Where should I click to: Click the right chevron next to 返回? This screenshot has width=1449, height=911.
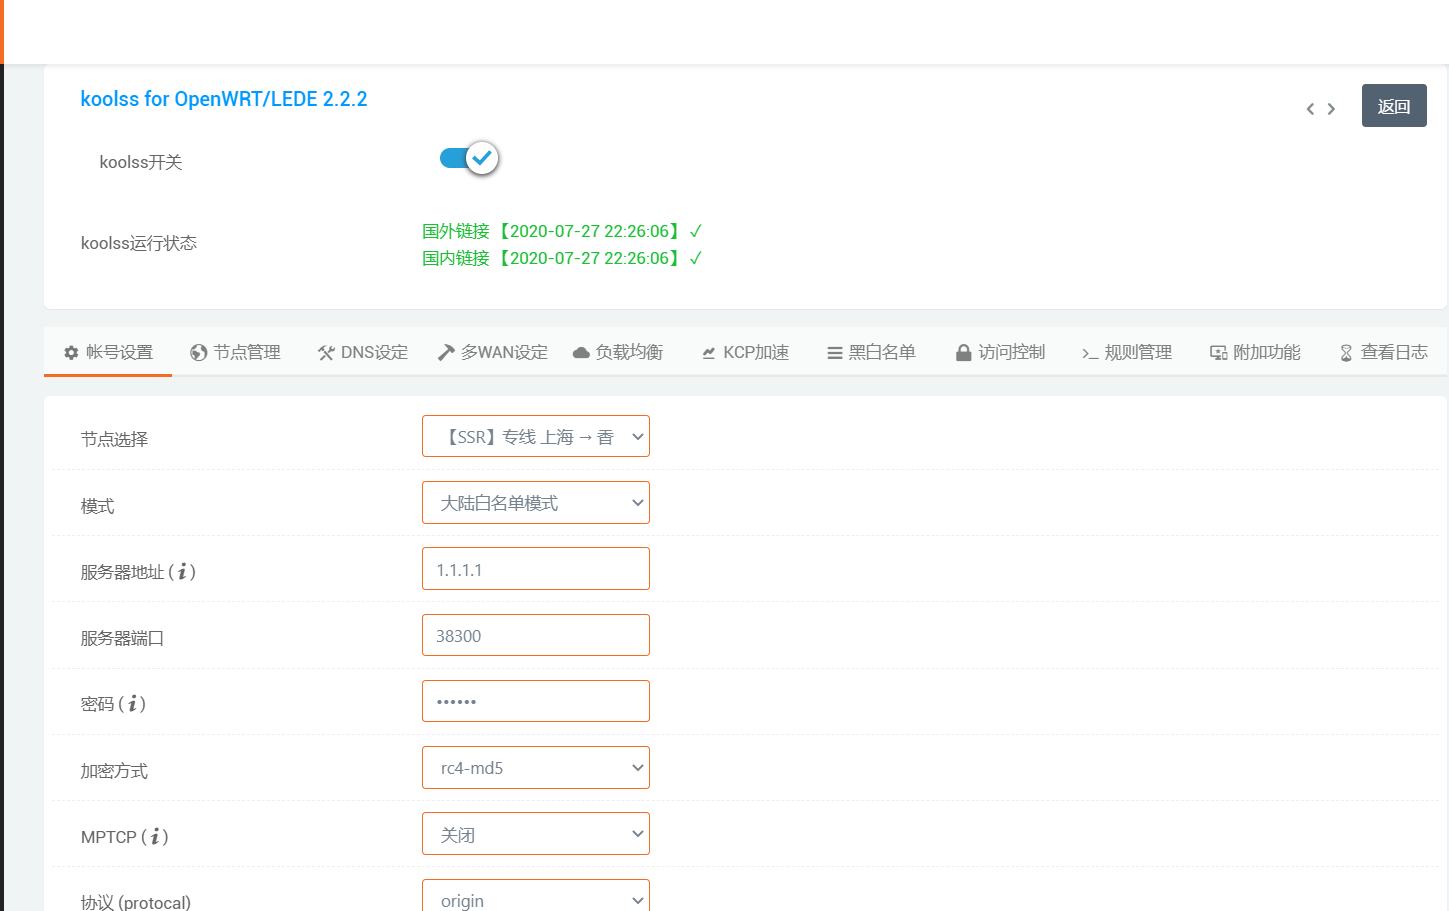click(1331, 109)
